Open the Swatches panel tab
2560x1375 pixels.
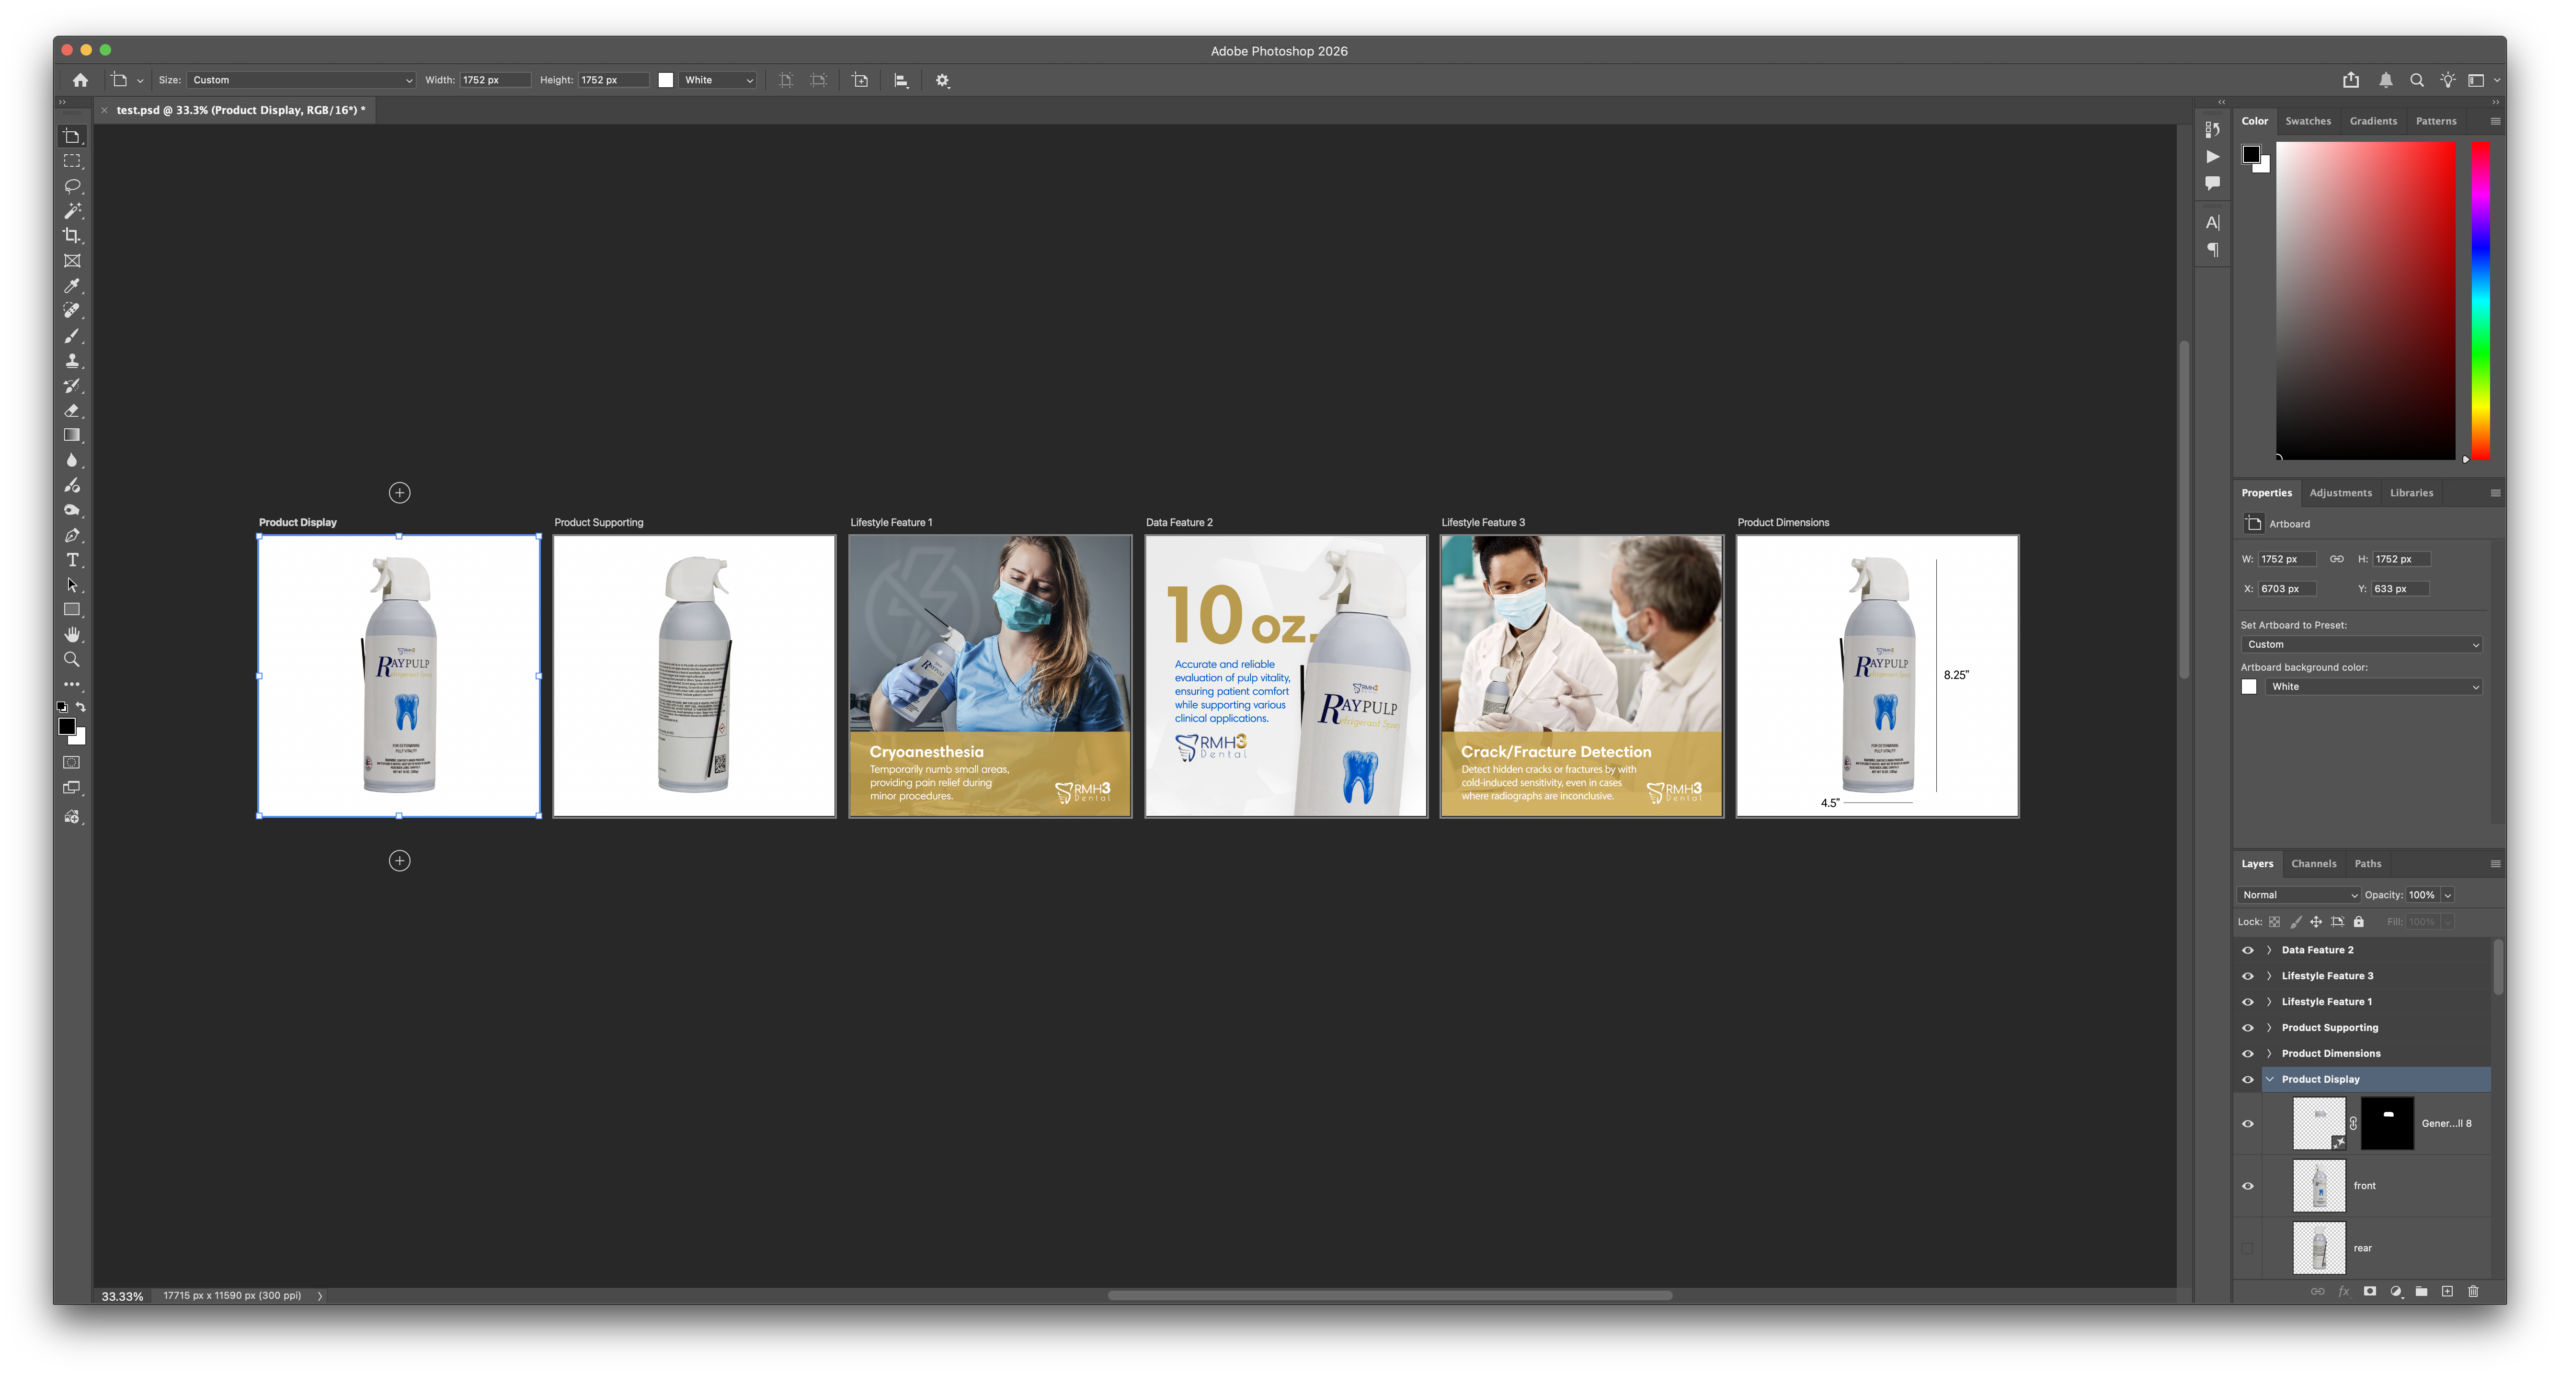(x=2309, y=120)
